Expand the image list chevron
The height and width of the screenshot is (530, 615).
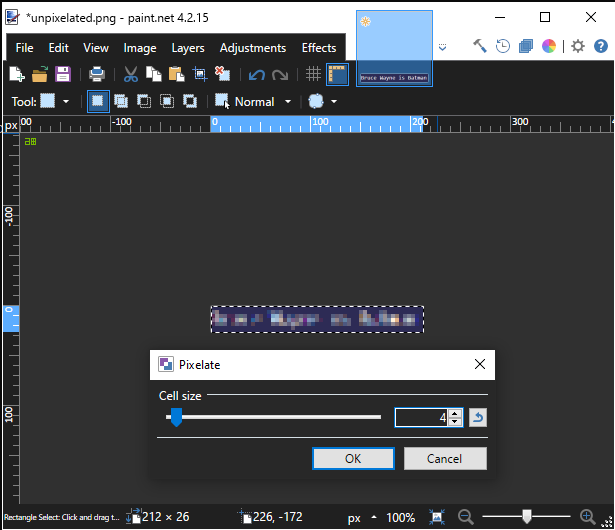pyautogui.click(x=442, y=47)
